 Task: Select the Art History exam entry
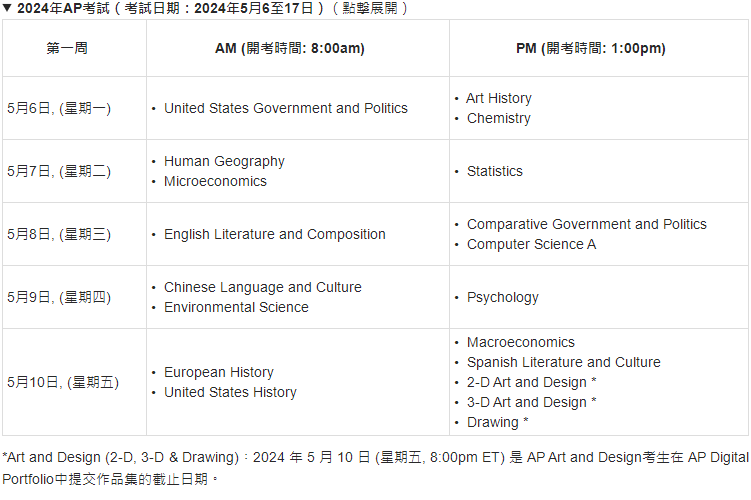point(499,98)
